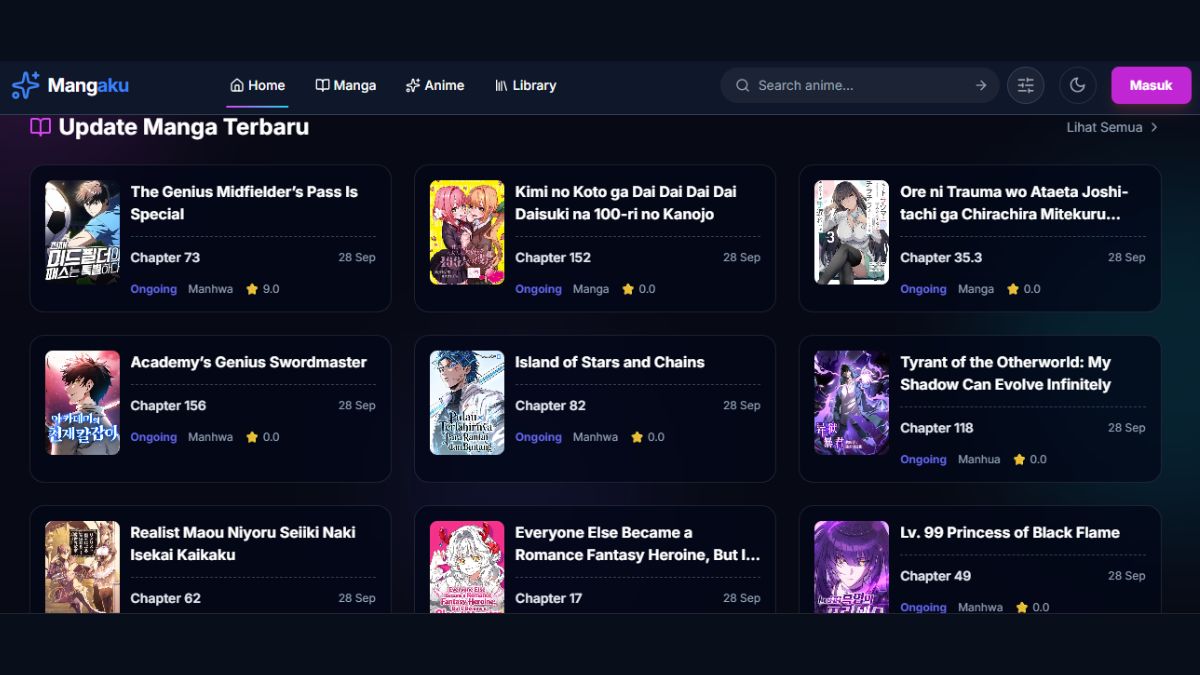The height and width of the screenshot is (675, 1200).
Task: Click the magnifier icon in search bar
Action: click(x=743, y=86)
